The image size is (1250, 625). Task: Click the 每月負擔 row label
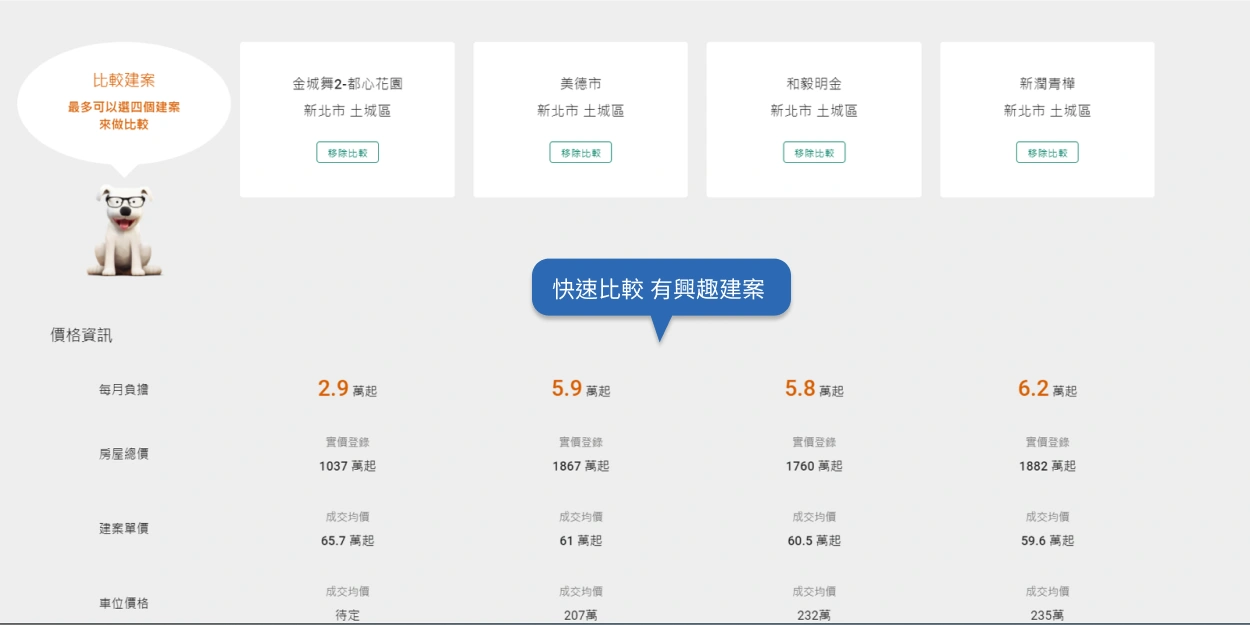tap(124, 390)
